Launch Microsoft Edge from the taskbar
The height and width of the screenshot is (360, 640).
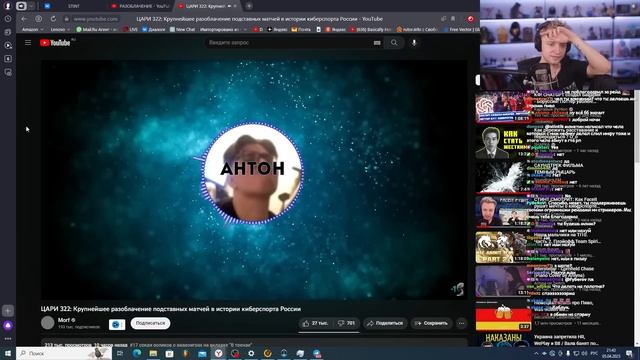coord(136,353)
